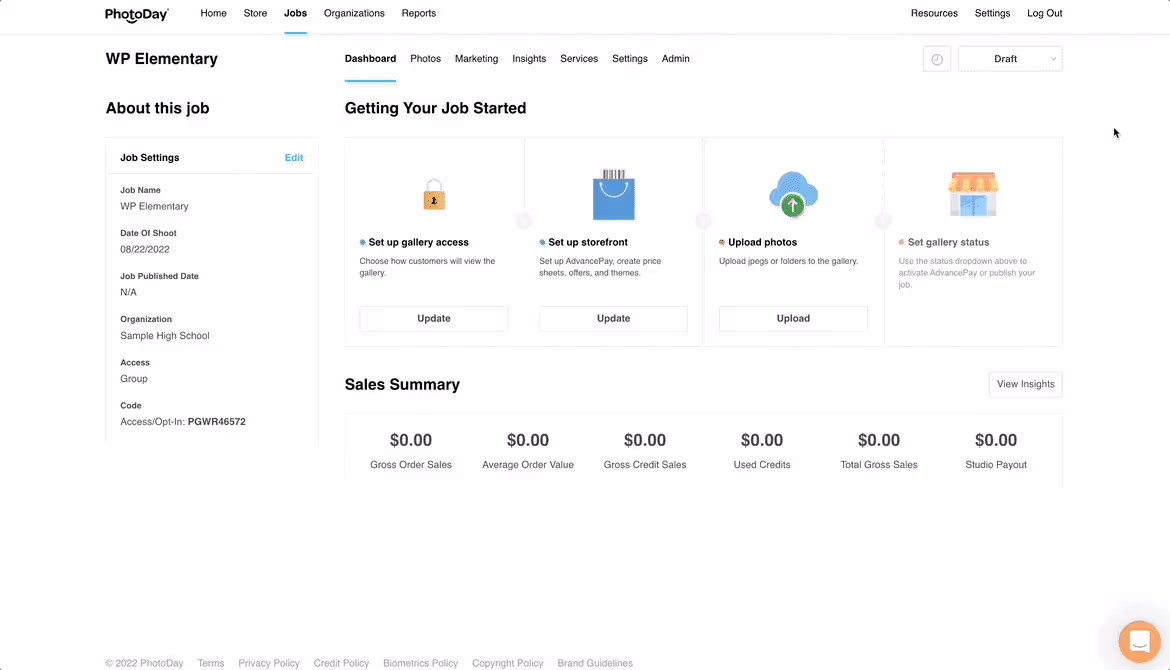The image size is (1170, 670).
Task: Click the Set up storefront heading
Action: click(588, 242)
